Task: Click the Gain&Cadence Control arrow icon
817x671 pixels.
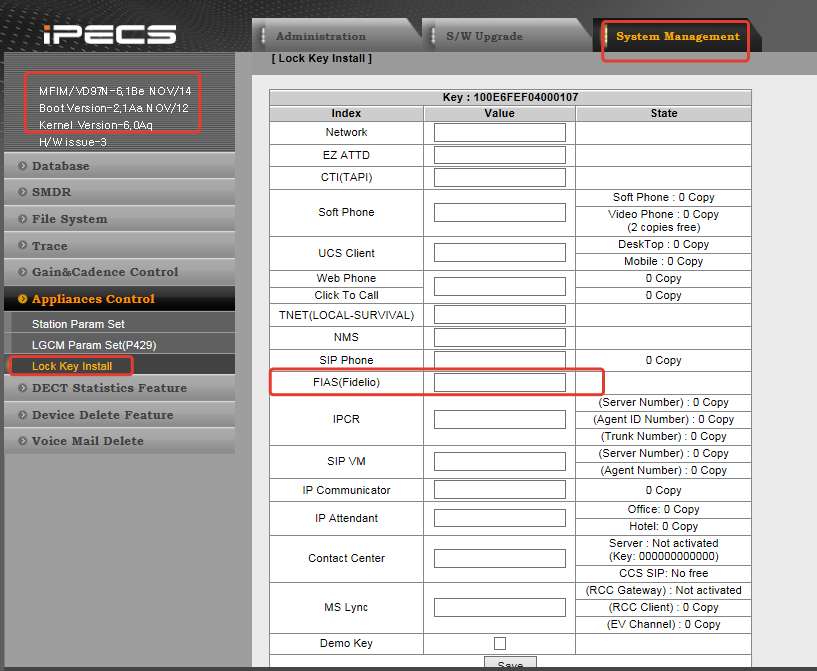Action: 22,272
